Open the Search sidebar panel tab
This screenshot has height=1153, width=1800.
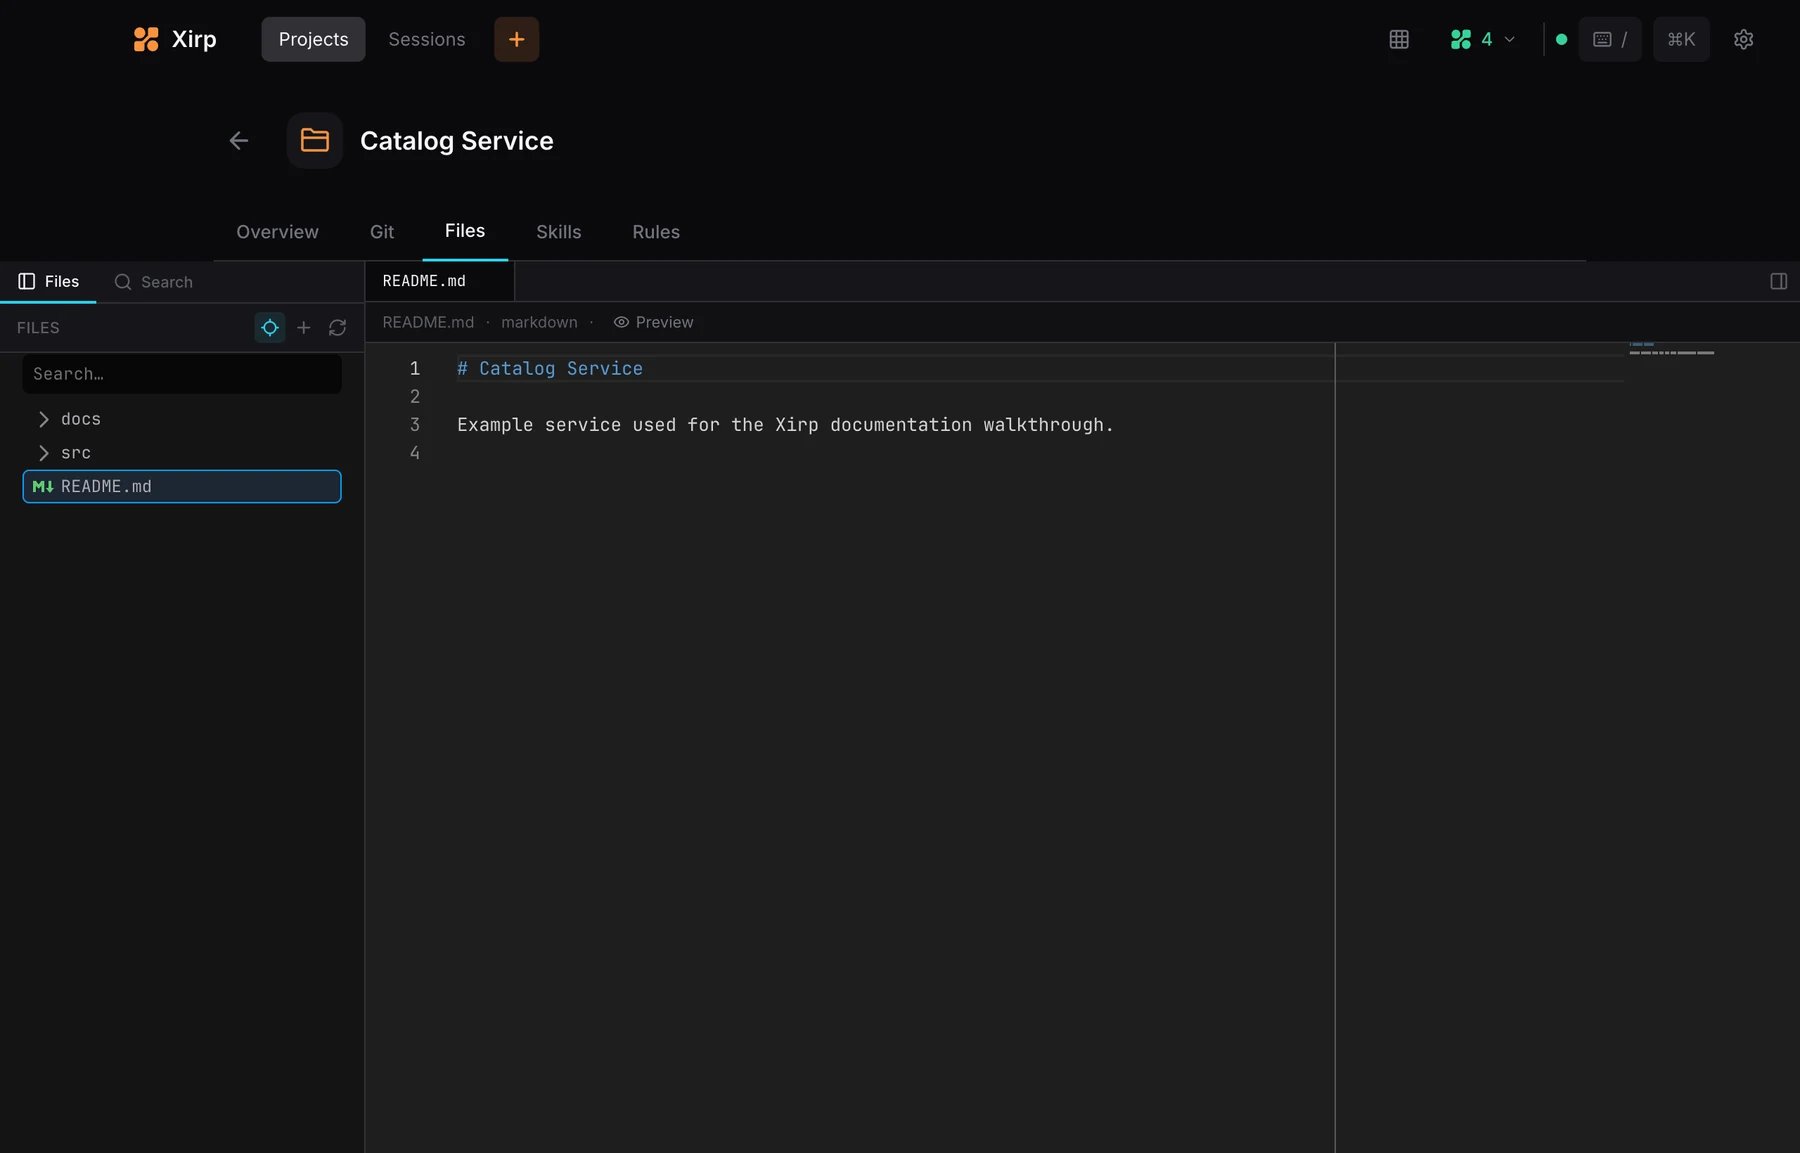[x=153, y=282]
